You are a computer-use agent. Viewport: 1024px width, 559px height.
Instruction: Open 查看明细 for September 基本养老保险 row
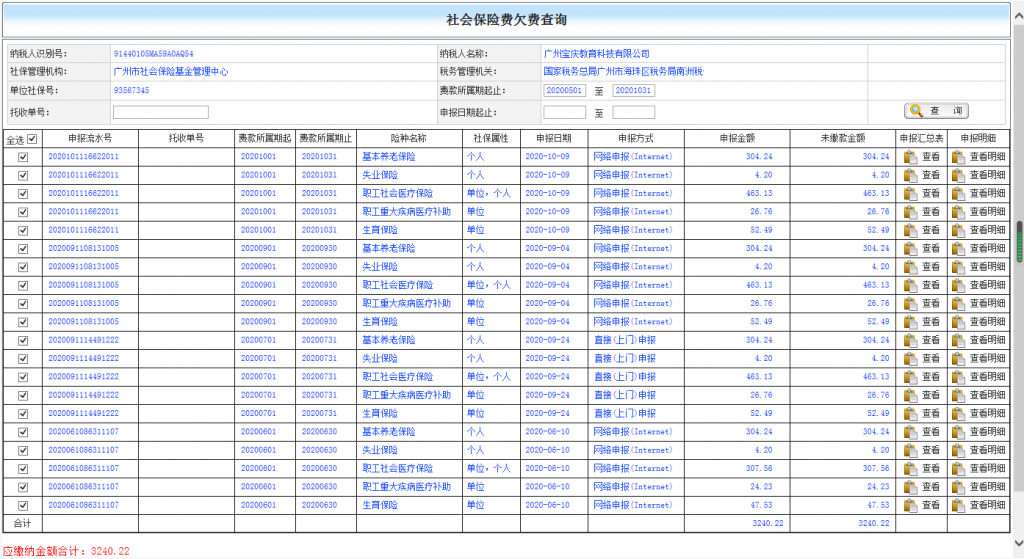pyautogui.click(x=978, y=248)
